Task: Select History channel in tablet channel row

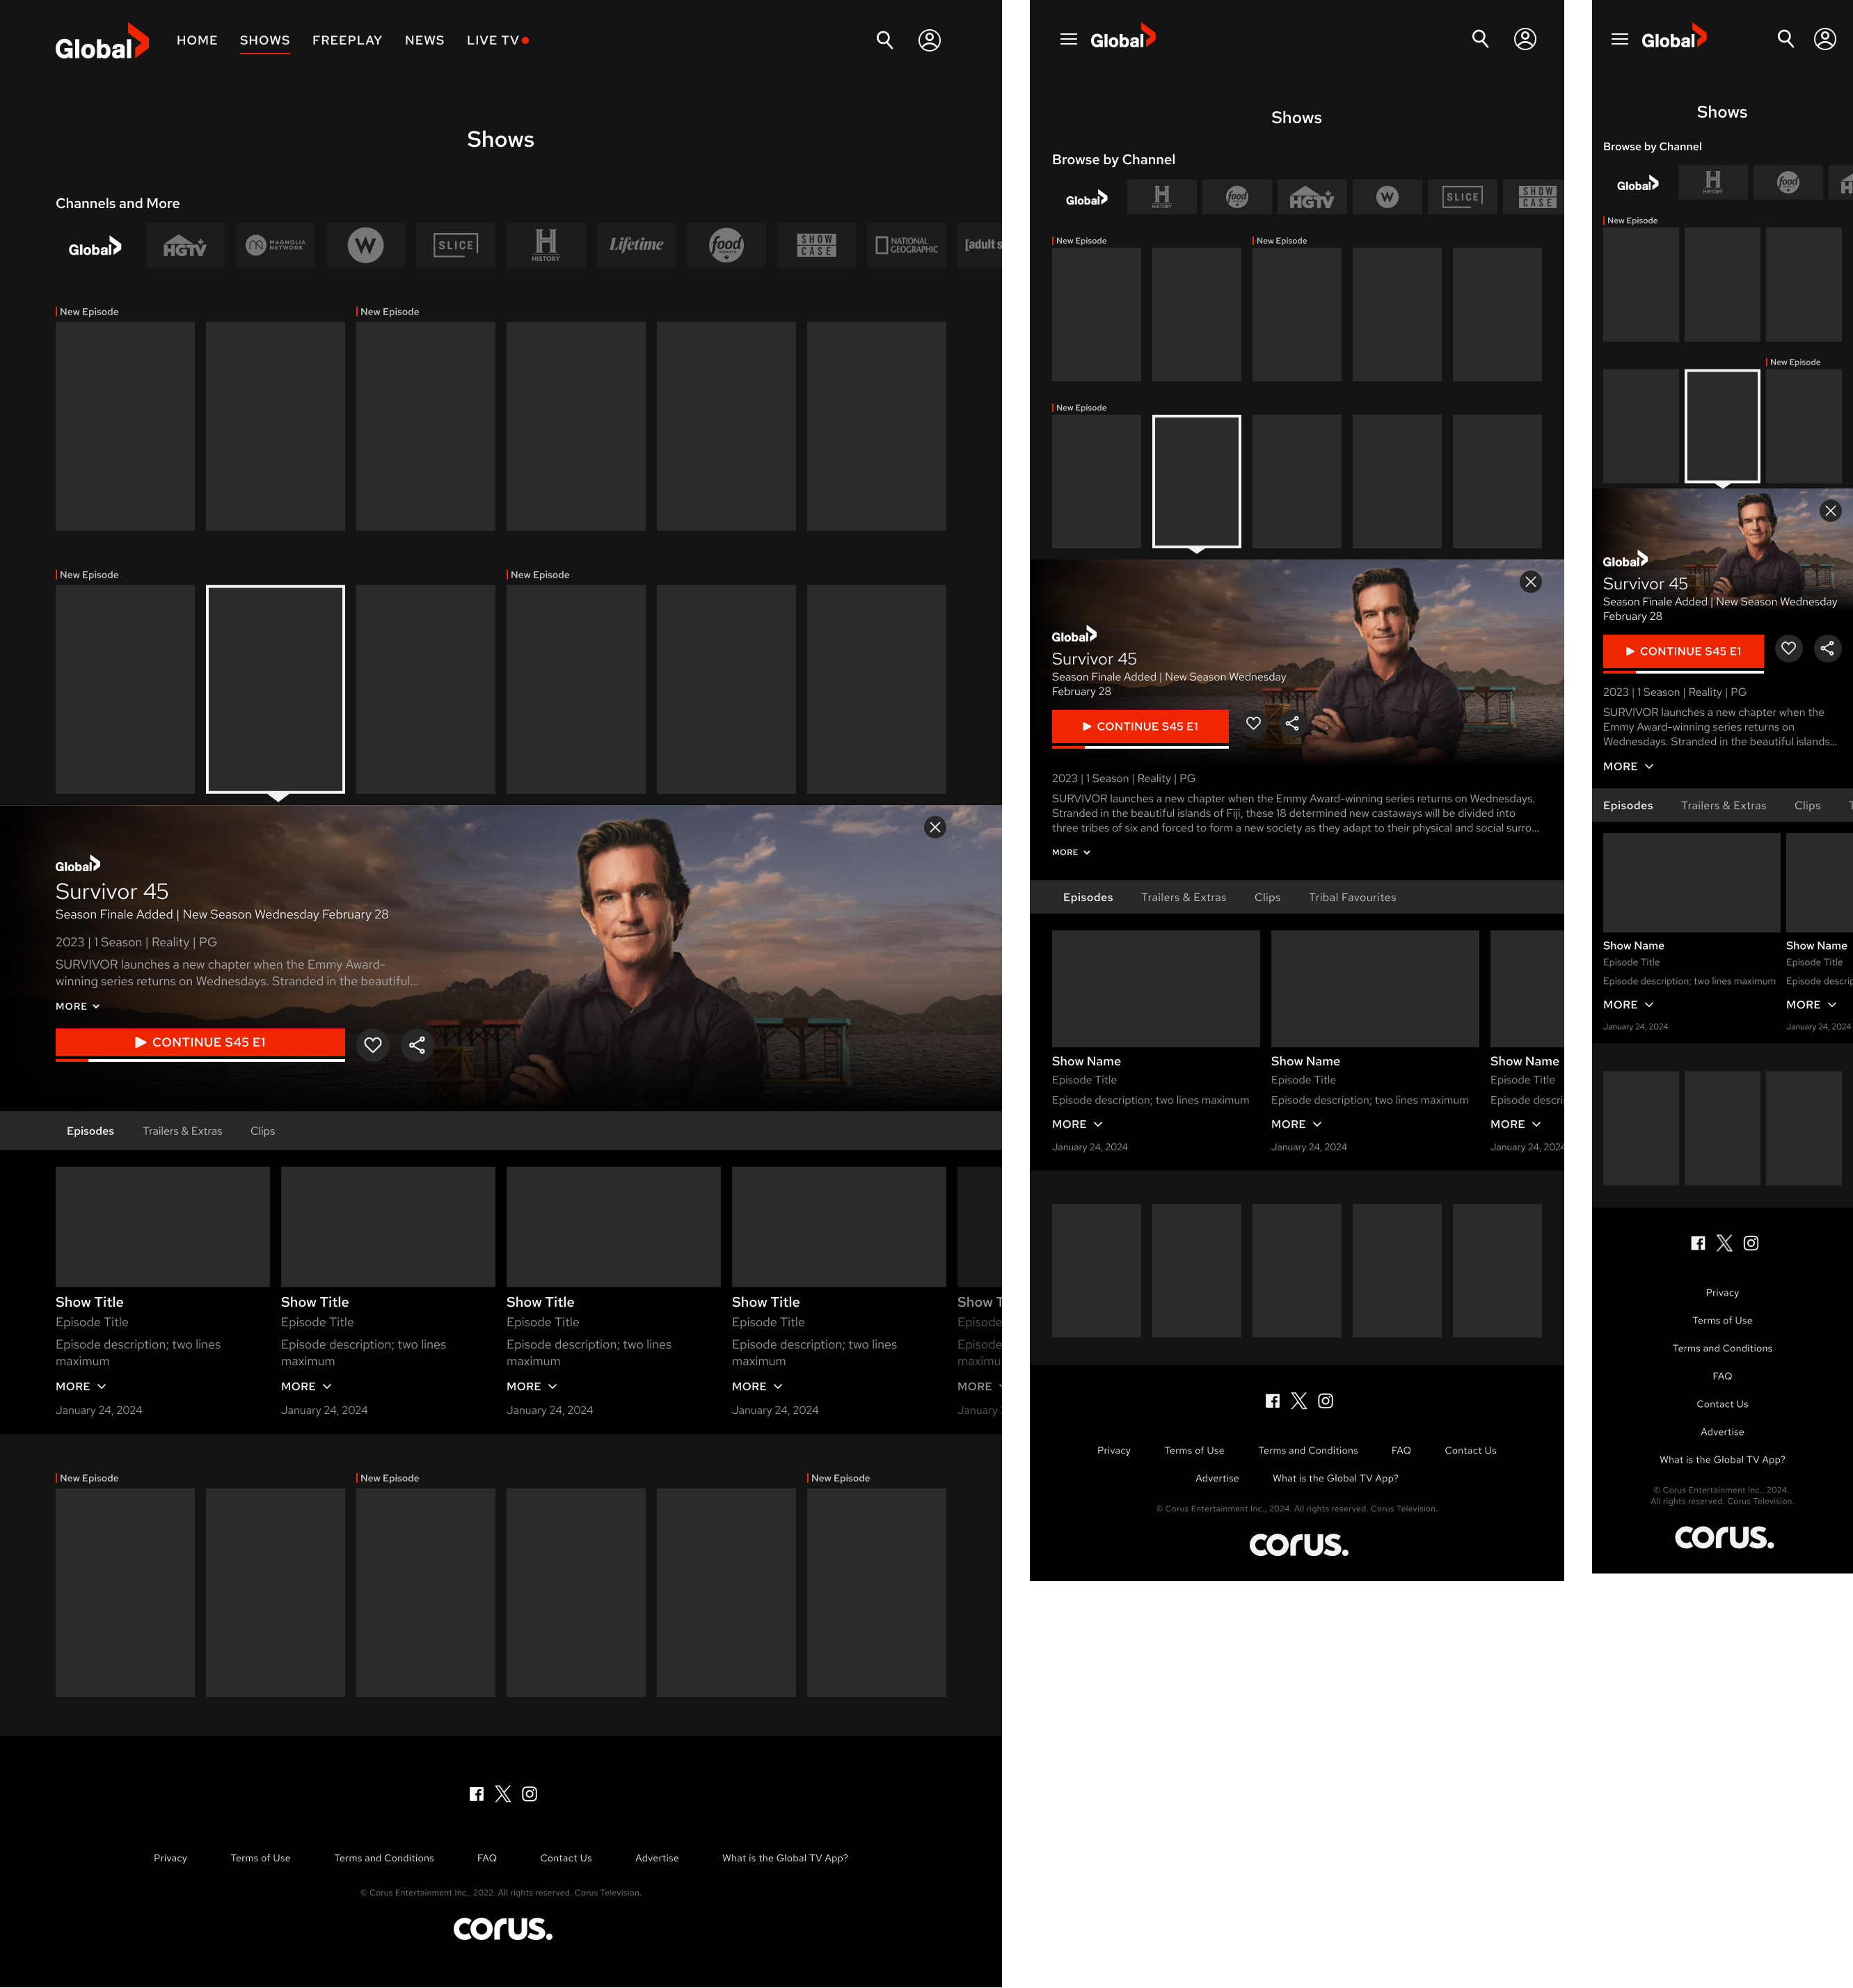Action: [x=1162, y=197]
